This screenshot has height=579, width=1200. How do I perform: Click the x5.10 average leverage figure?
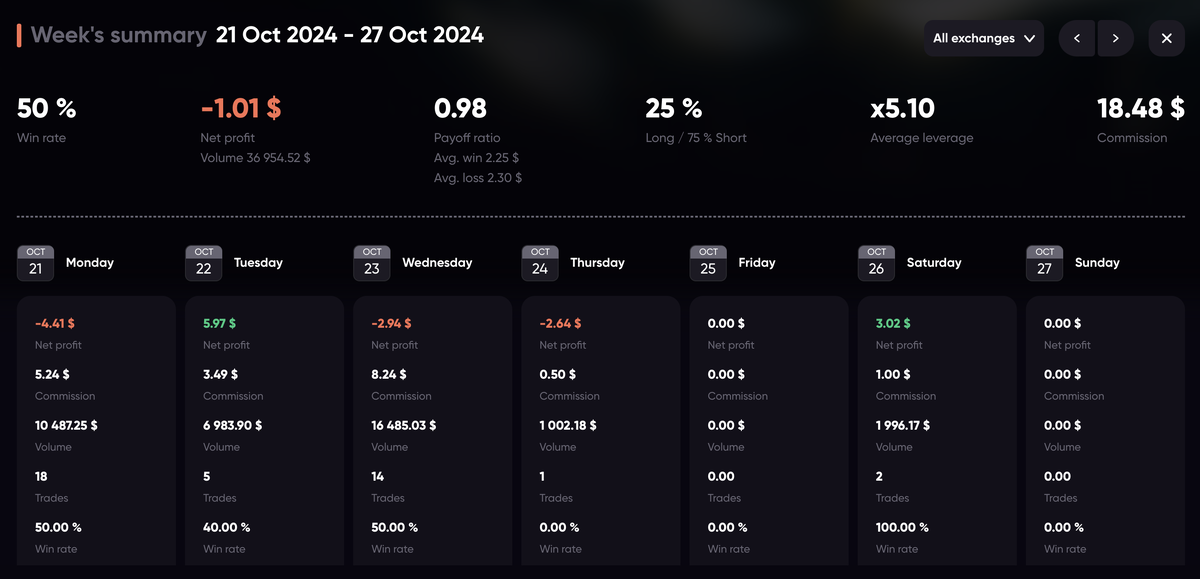[903, 108]
